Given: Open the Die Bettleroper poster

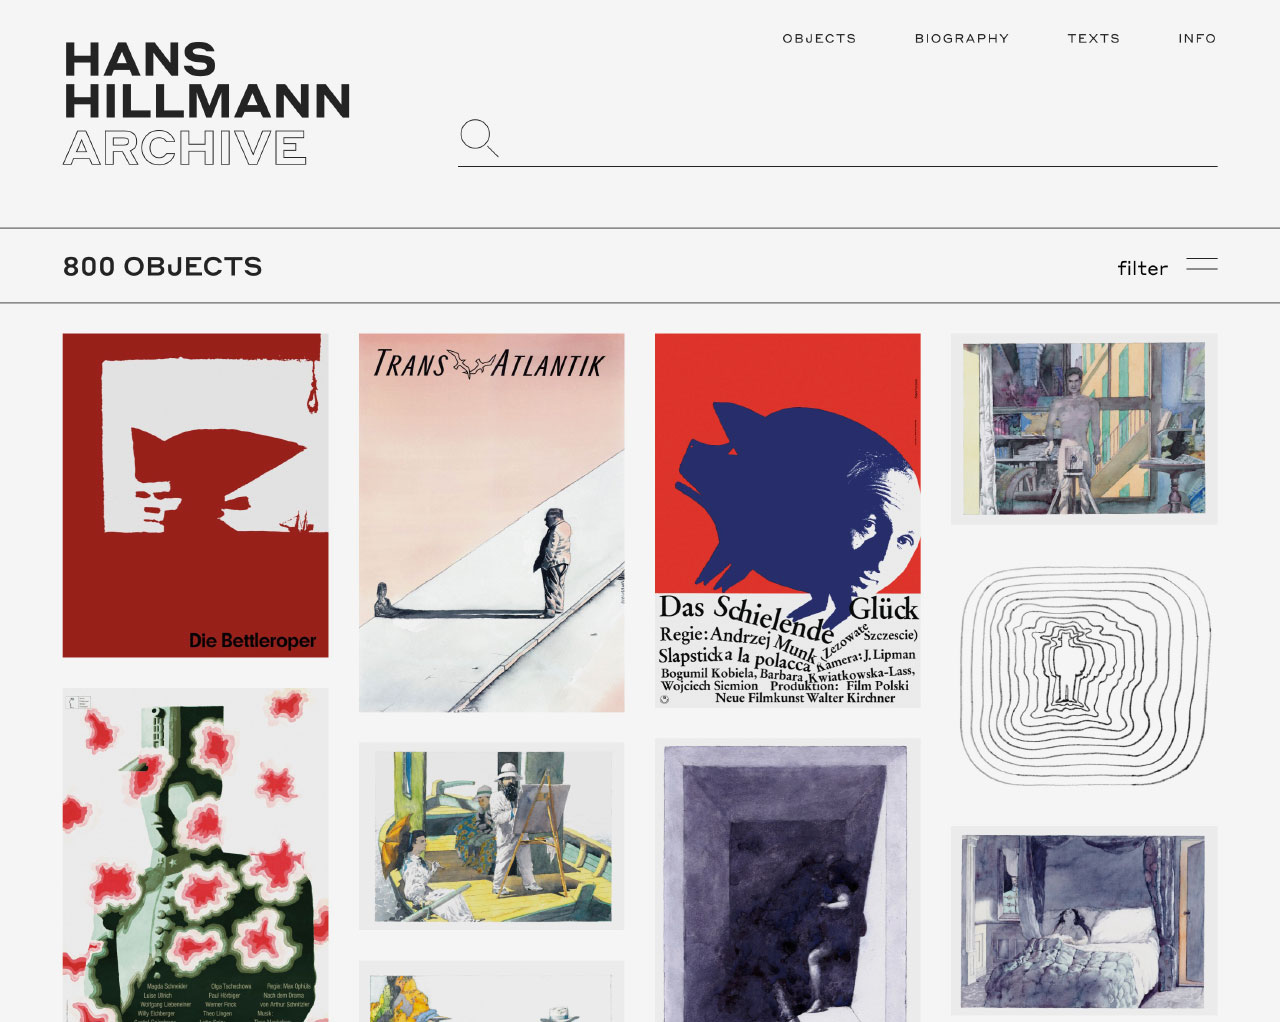Looking at the screenshot, I should [x=195, y=495].
